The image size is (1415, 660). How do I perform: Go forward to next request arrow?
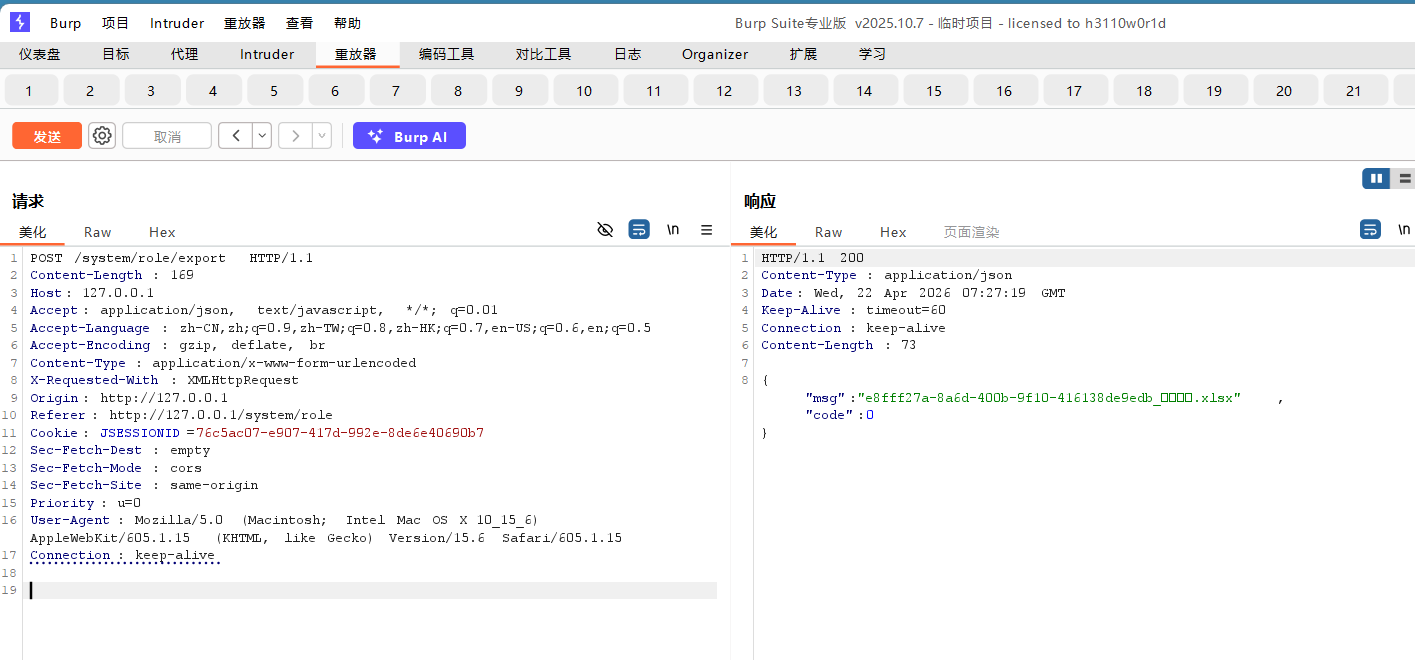point(295,136)
